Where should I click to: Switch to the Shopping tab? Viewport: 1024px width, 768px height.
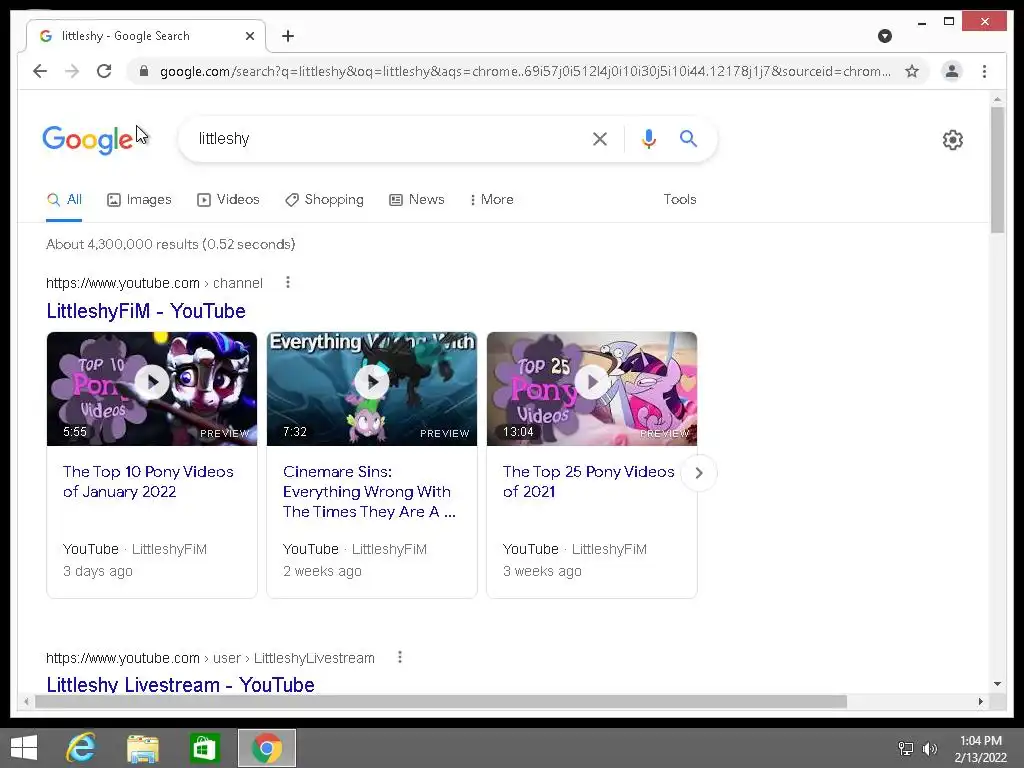point(325,200)
